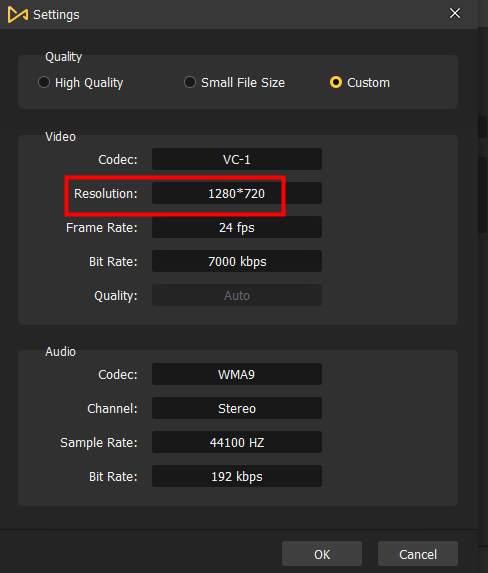Image resolution: width=488 pixels, height=573 pixels.
Task: Click the disabled Quality Auto field
Action: point(237,295)
